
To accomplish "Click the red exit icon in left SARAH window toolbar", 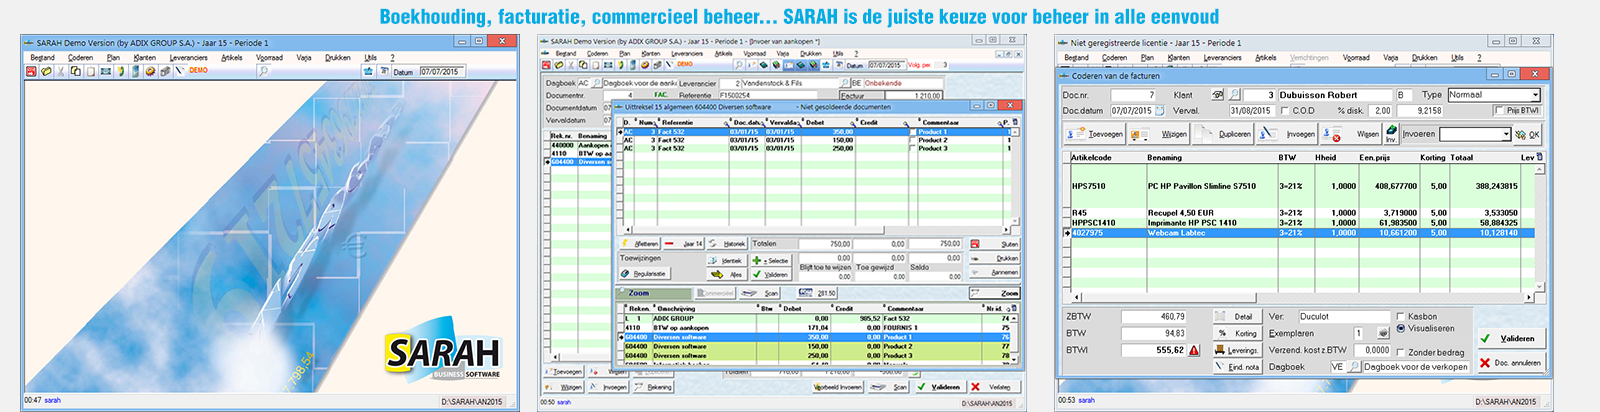I will point(31,71).
